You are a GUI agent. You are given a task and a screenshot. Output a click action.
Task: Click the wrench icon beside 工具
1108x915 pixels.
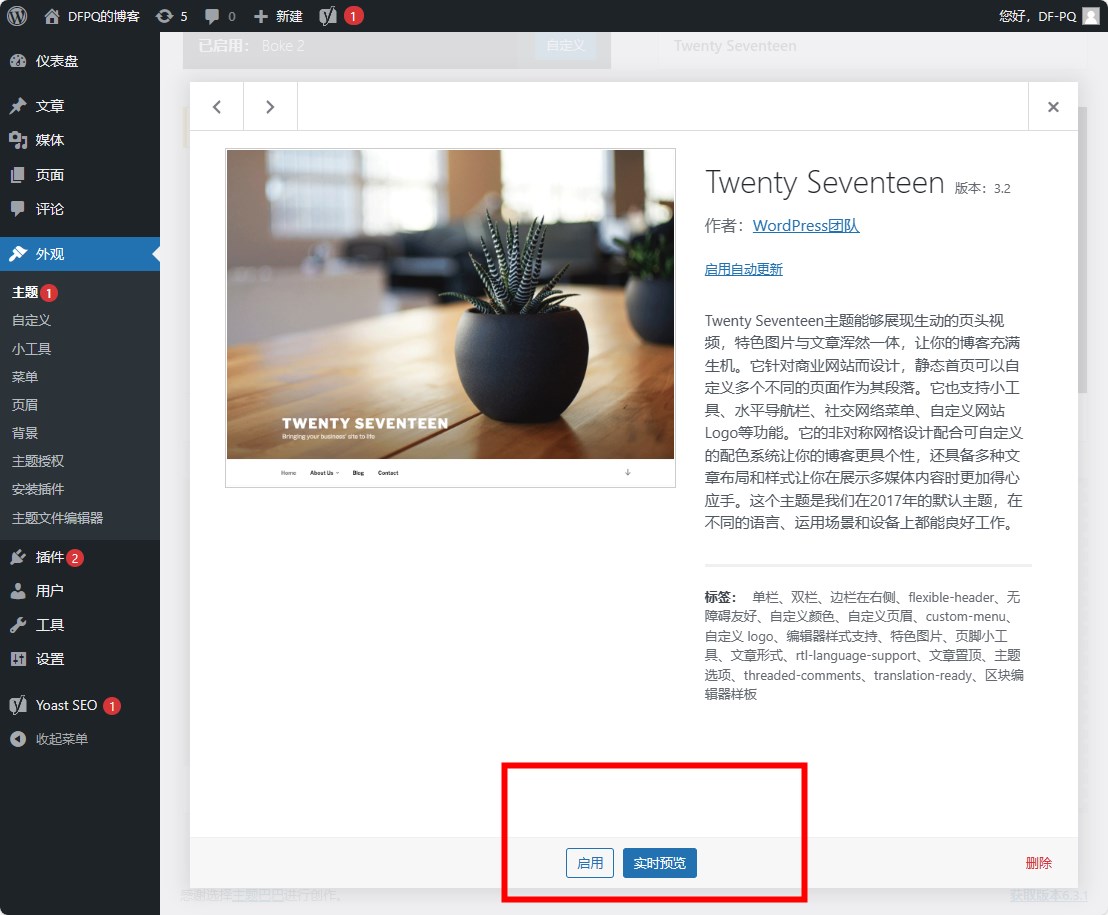coord(18,625)
